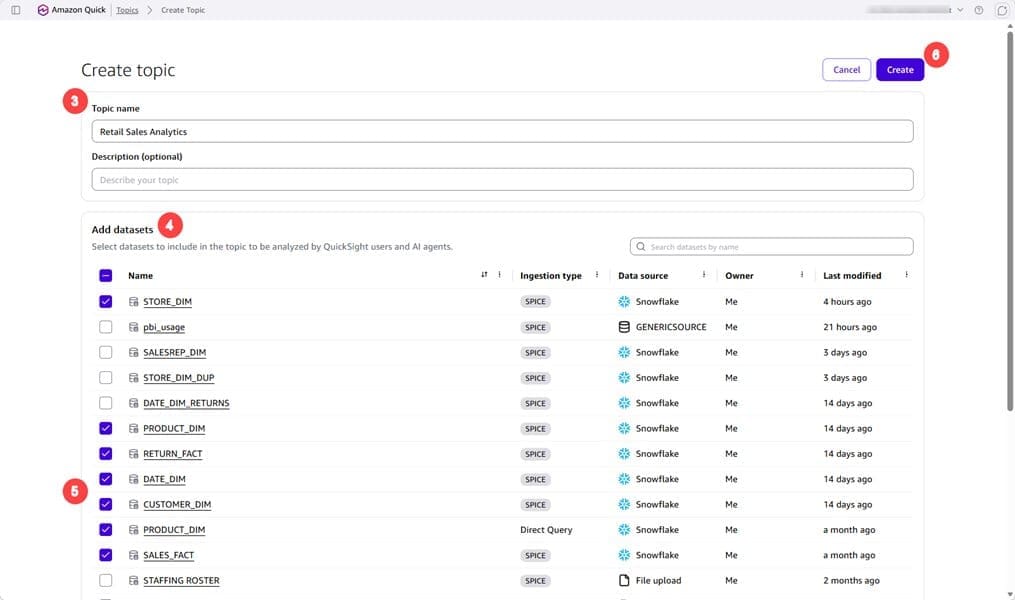Sort datasets using the Name sort icon
The height and width of the screenshot is (600, 1015).
click(484, 275)
